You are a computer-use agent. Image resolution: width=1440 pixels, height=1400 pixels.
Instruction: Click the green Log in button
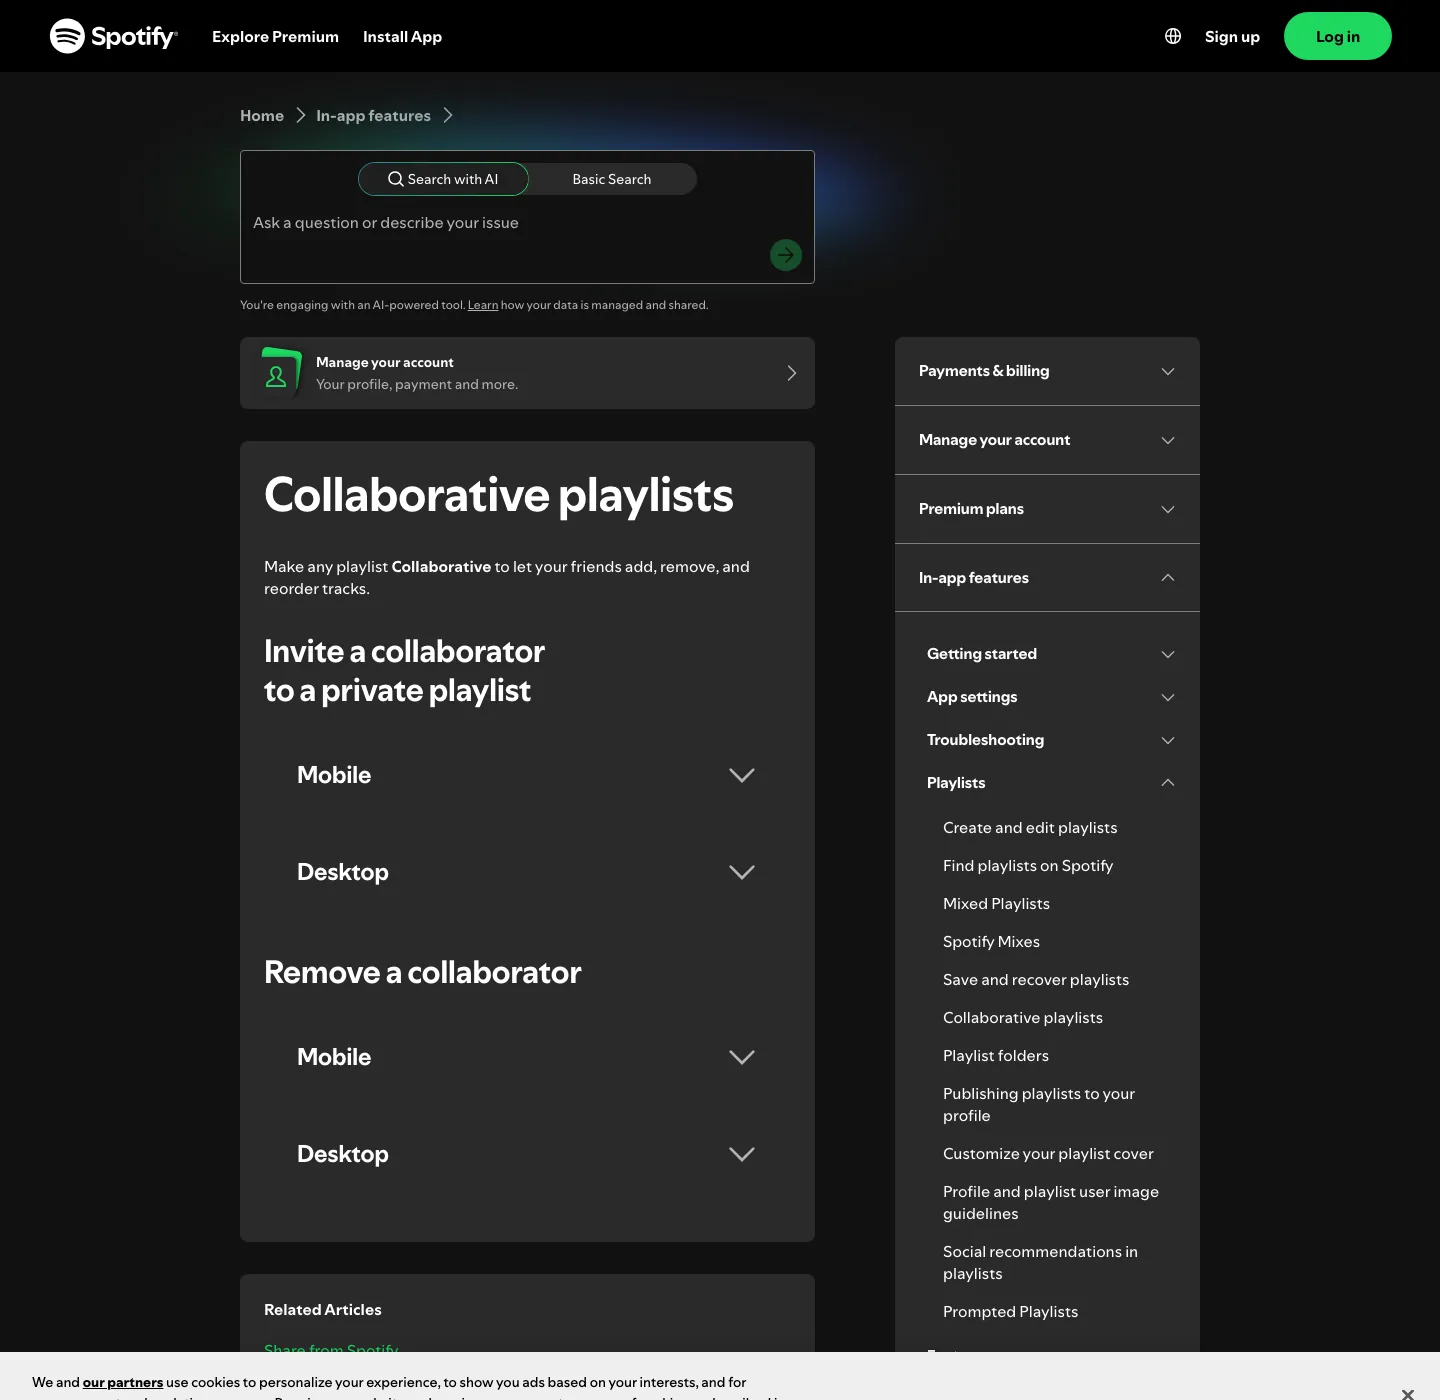[1338, 36]
